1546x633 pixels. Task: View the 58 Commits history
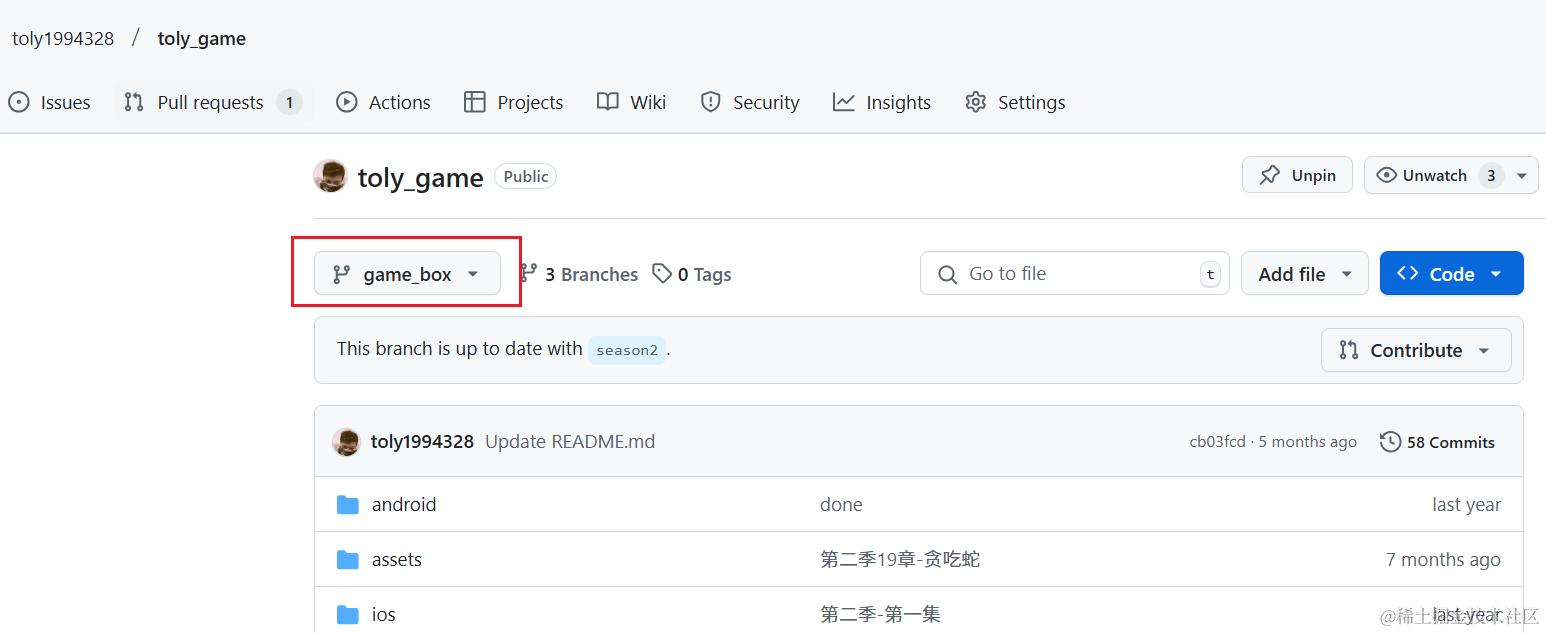point(1438,442)
